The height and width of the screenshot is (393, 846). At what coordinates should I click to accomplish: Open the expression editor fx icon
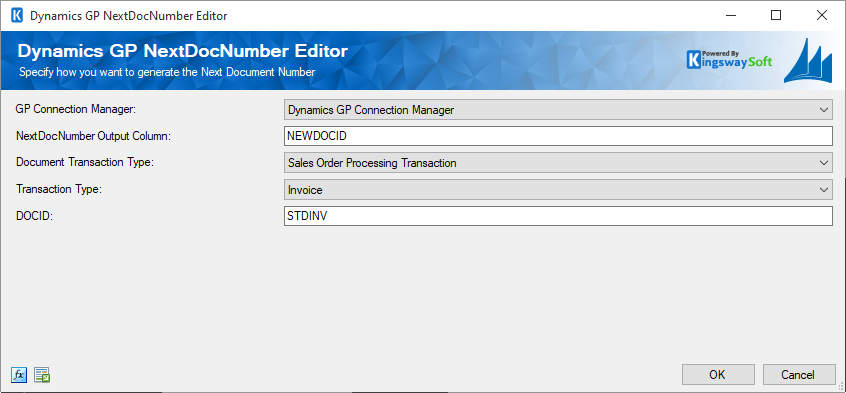point(19,374)
